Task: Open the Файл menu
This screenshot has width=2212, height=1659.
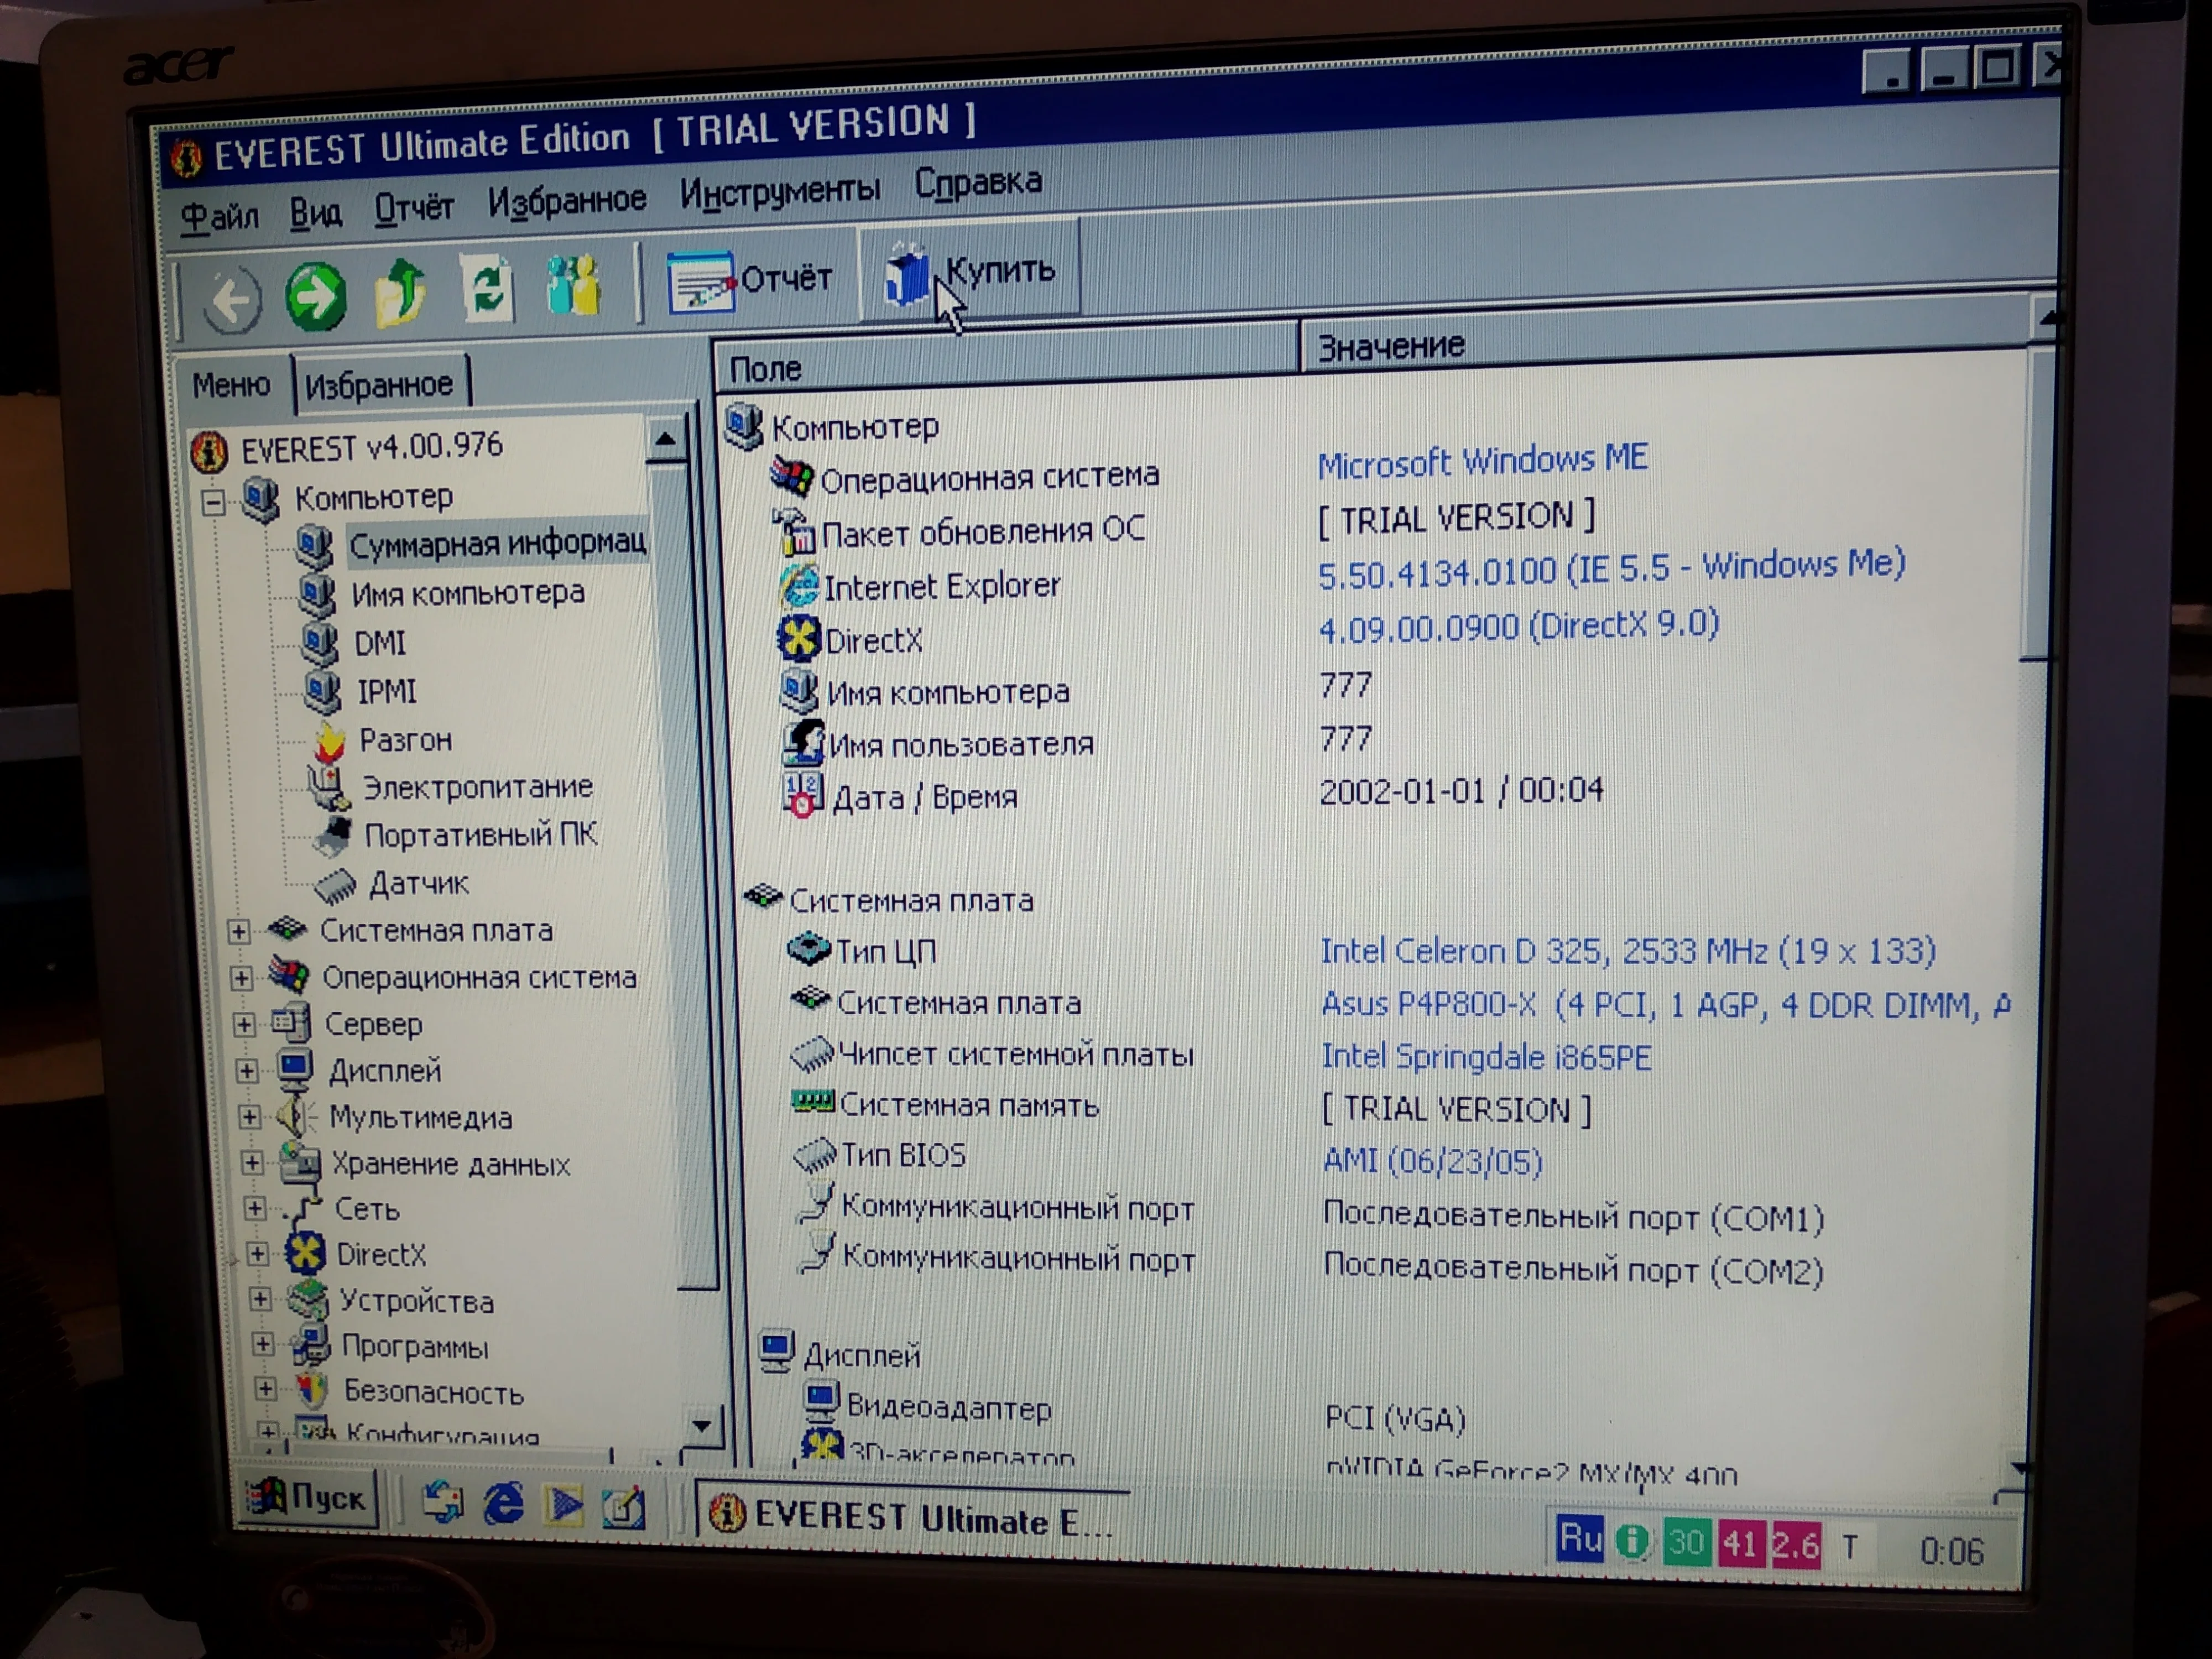Action: (220, 215)
